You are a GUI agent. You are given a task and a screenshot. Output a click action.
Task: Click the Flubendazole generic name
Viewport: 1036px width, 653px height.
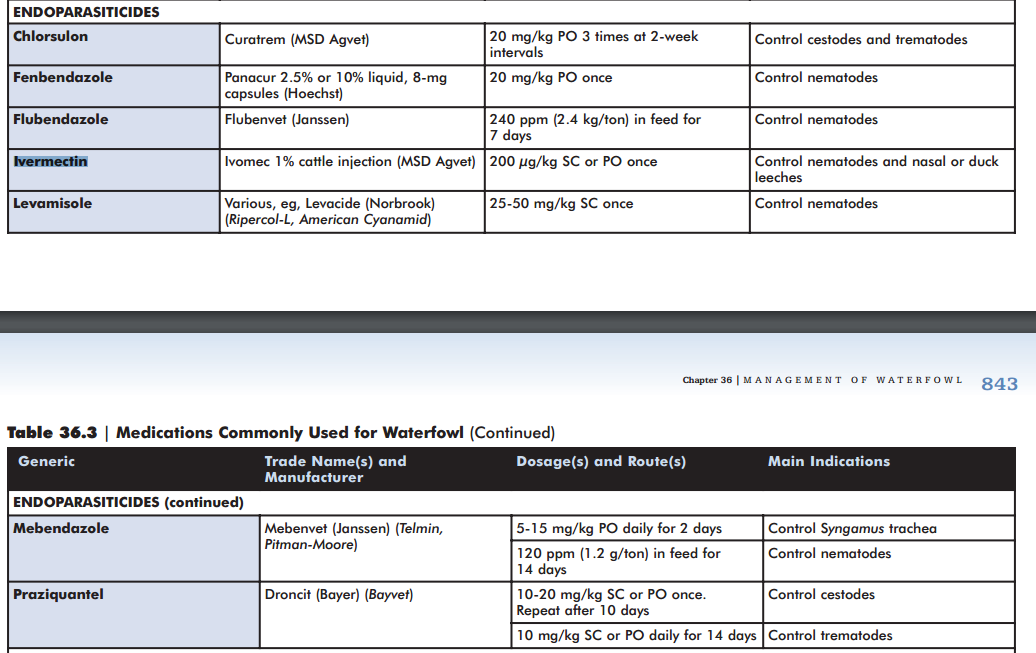60,119
